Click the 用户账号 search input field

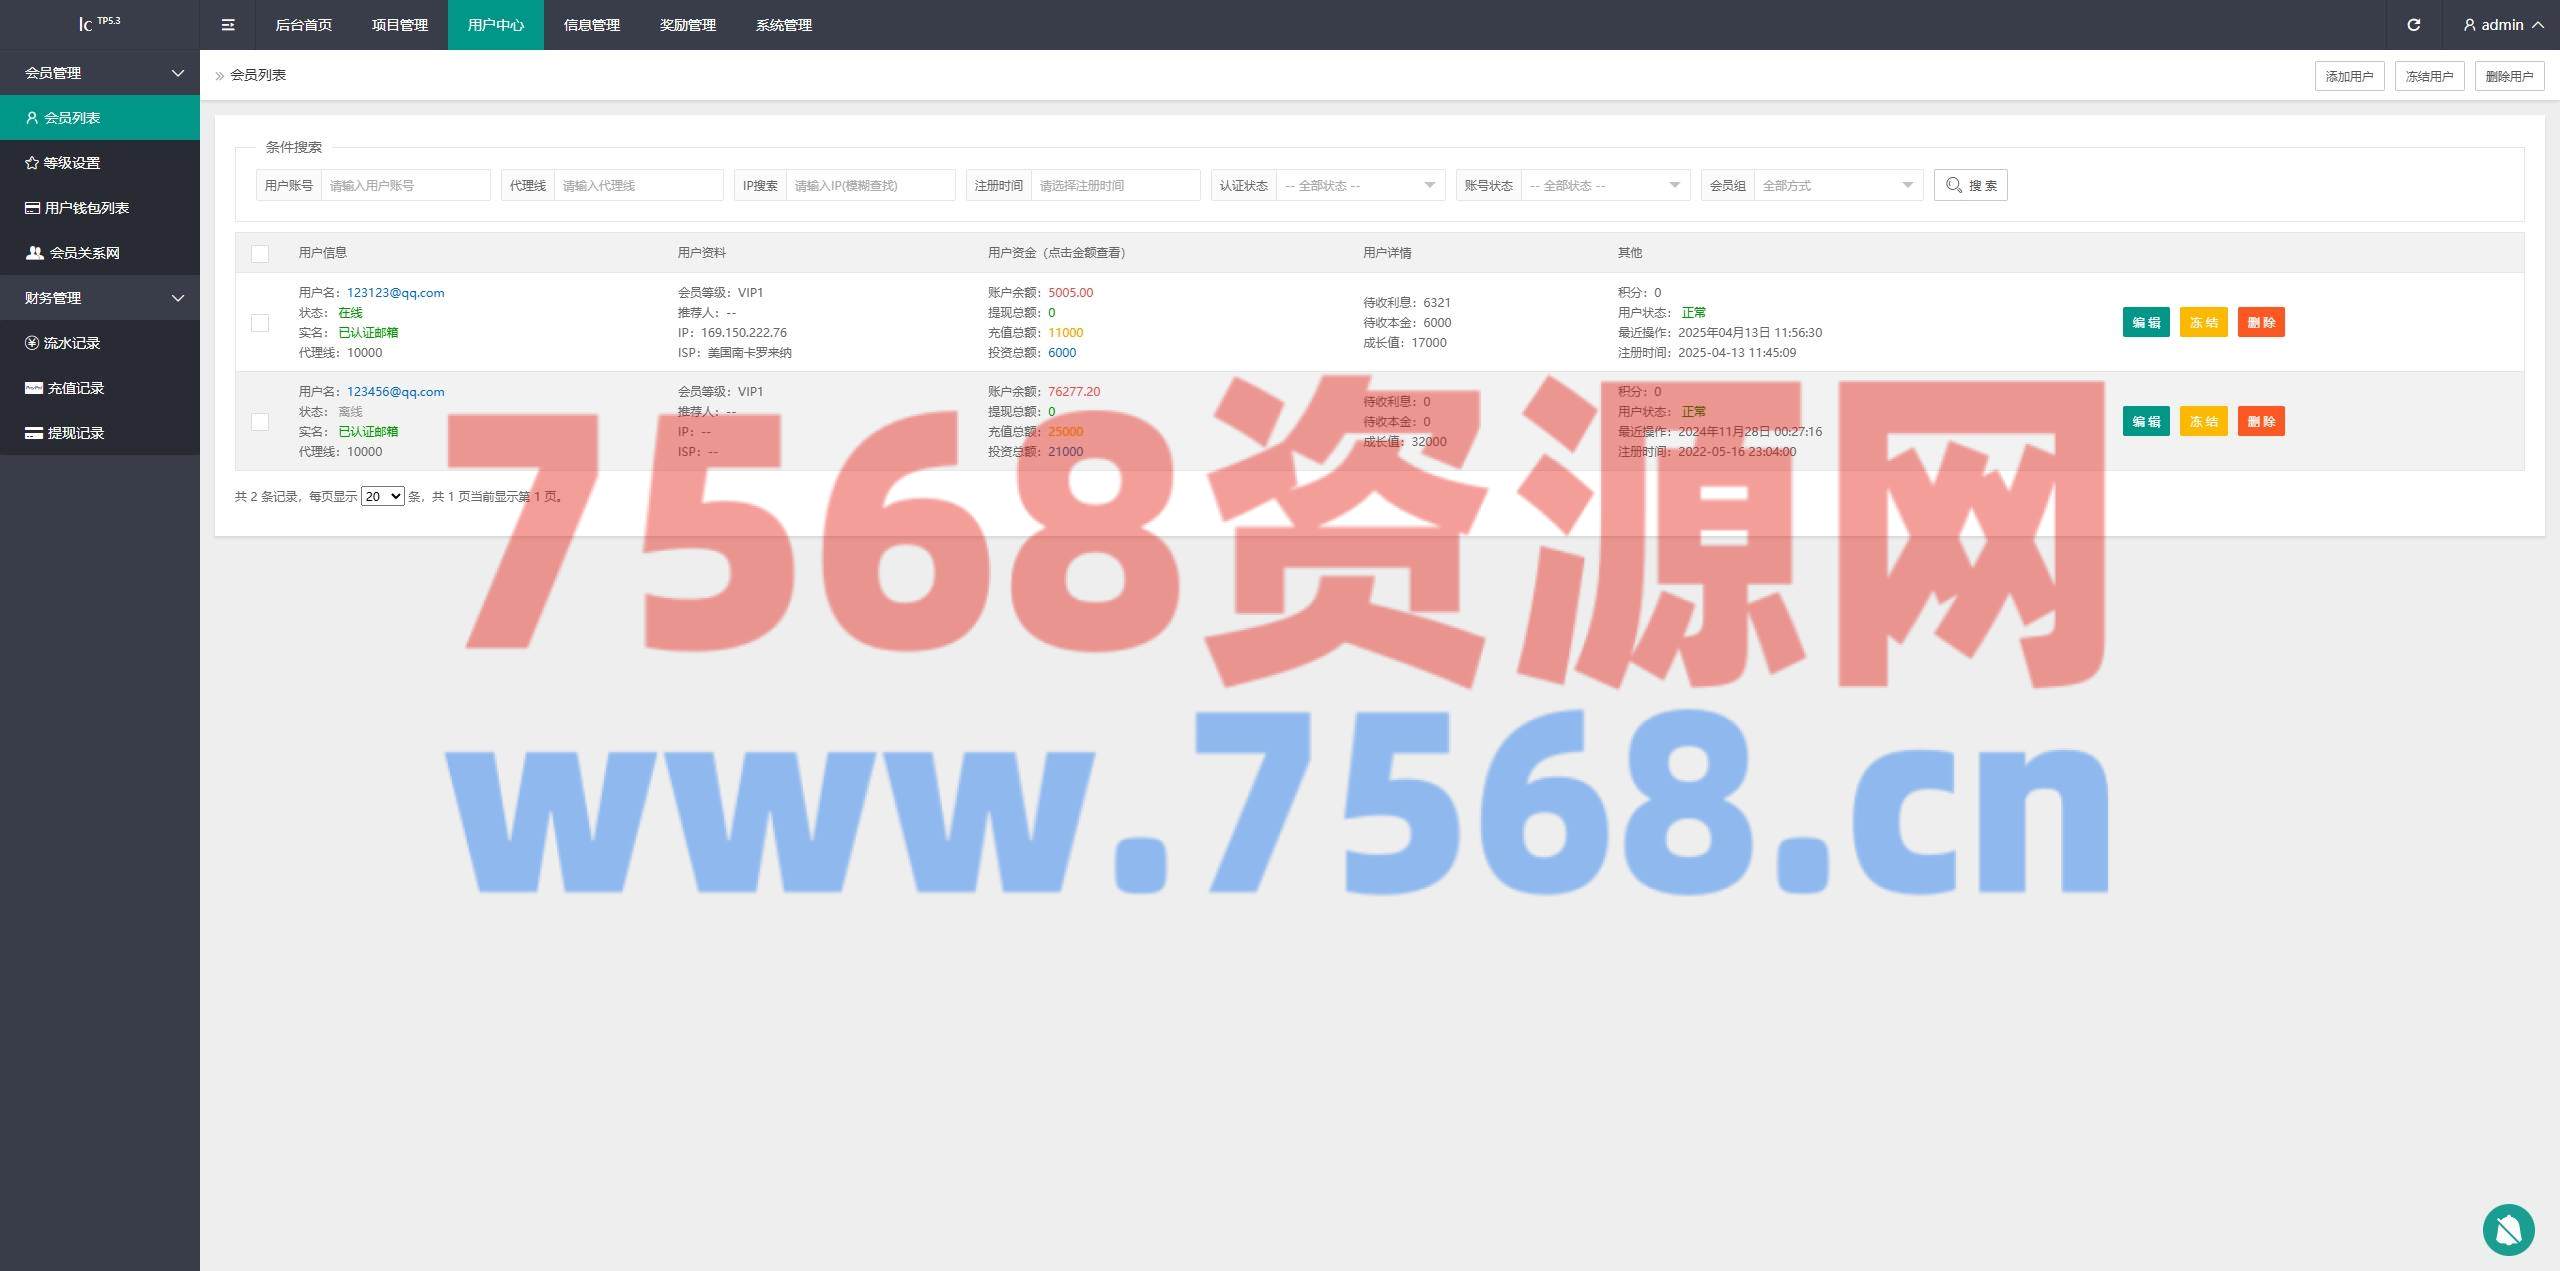(x=405, y=185)
